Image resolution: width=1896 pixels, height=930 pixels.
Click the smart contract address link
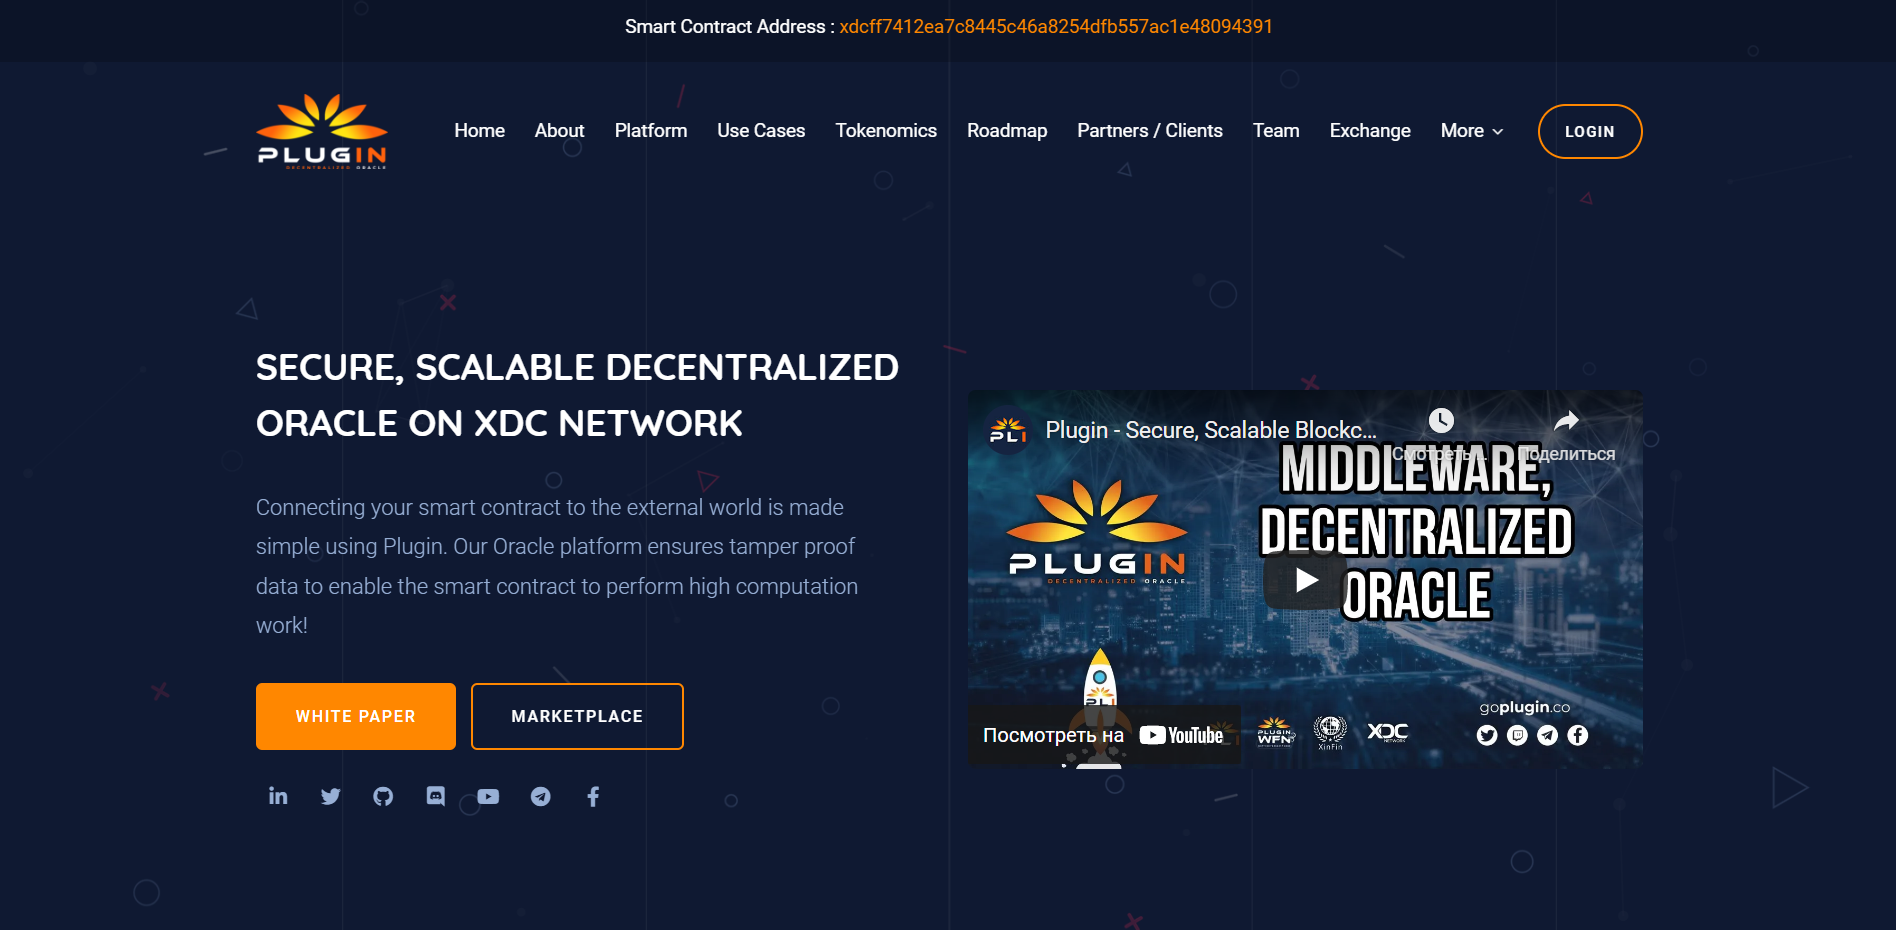[x=1056, y=27]
